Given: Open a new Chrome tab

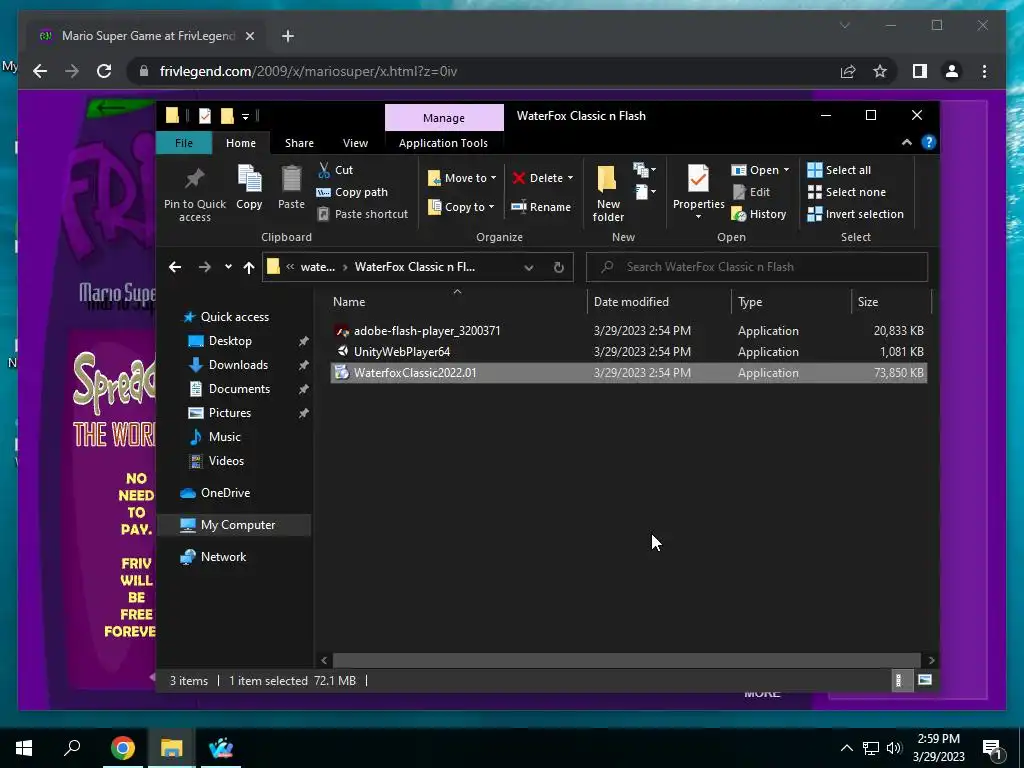Looking at the screenshot, I should (x=288, y=36).
